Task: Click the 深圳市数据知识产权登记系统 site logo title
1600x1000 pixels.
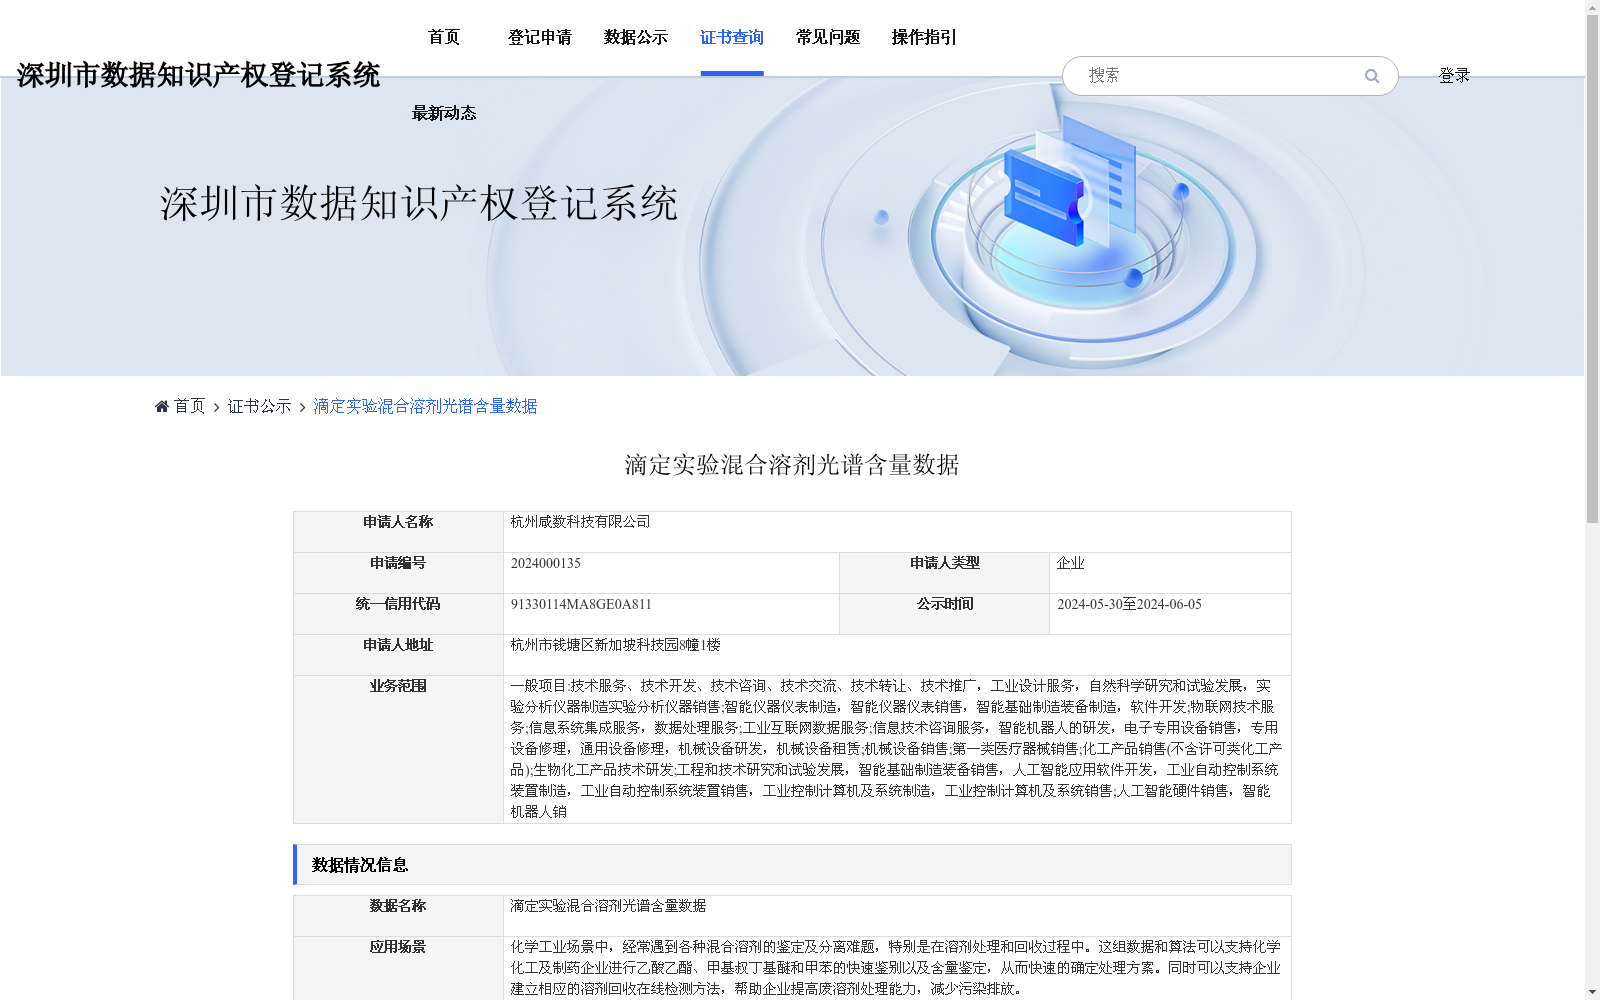Action: point(198,75)
